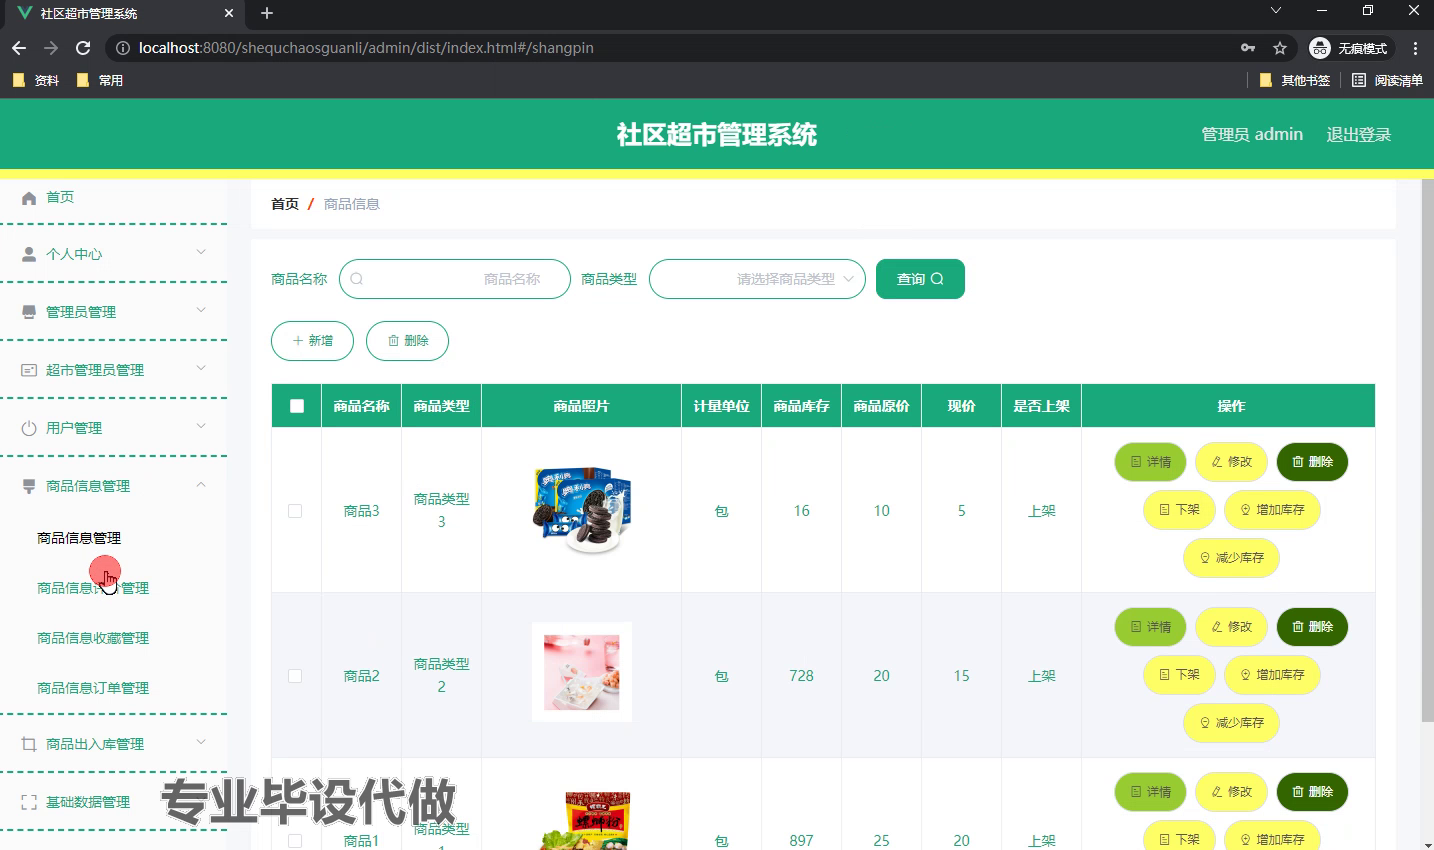Open the 常用 bookmark folder
Screen dimensions: 1434x850
click(100, 80)
